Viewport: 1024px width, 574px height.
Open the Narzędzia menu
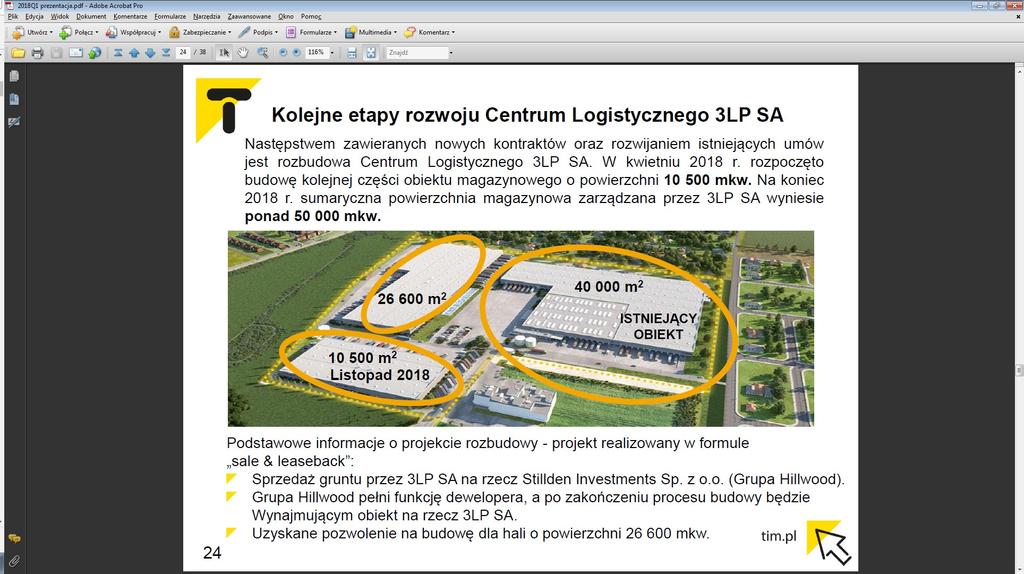(206, 16)
